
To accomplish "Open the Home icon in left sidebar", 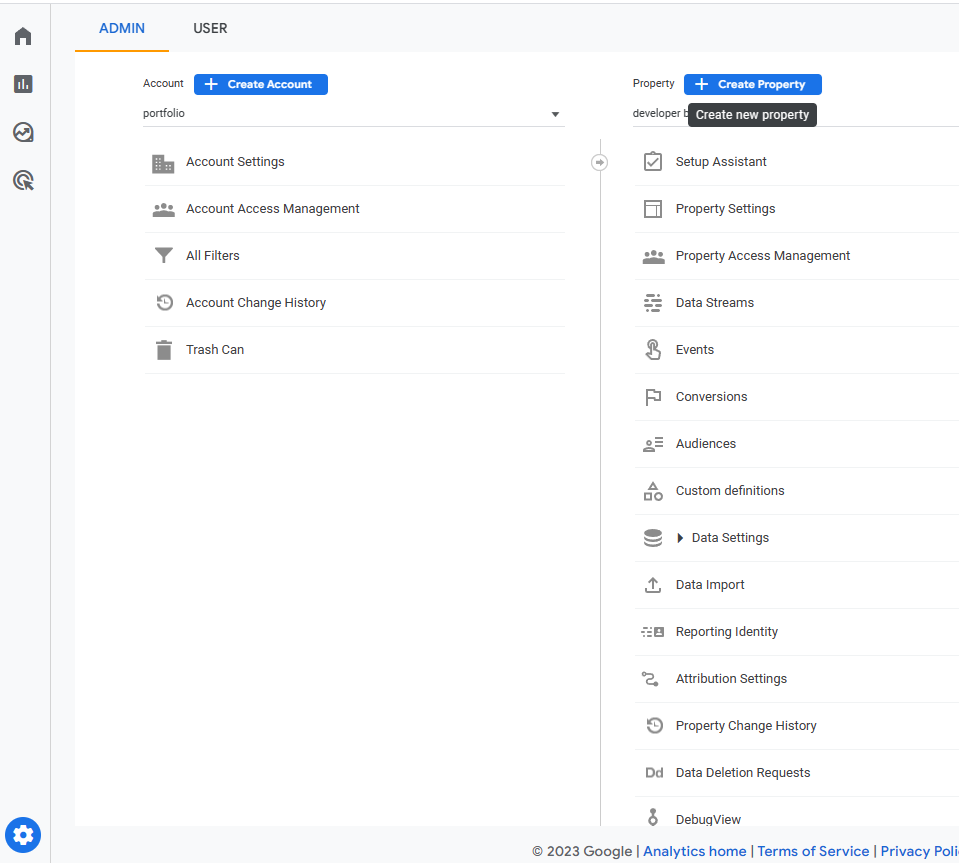I will click(x=23, y=37).
